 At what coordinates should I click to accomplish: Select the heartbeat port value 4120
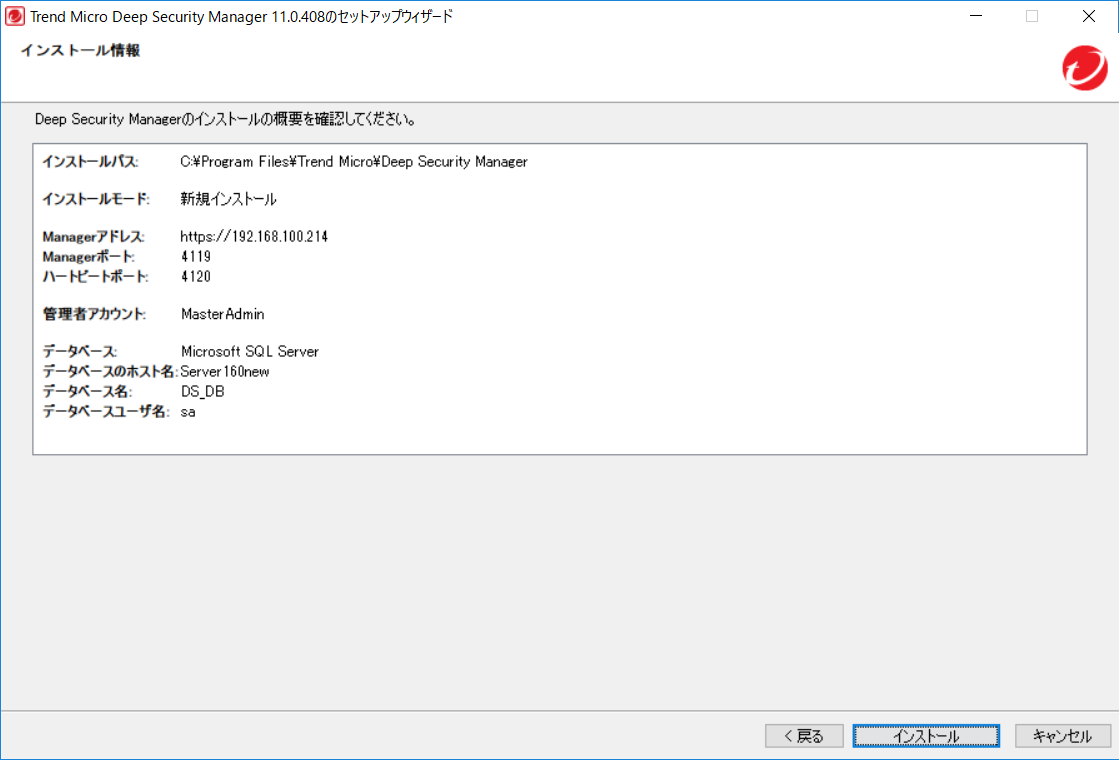click(196, 276)
